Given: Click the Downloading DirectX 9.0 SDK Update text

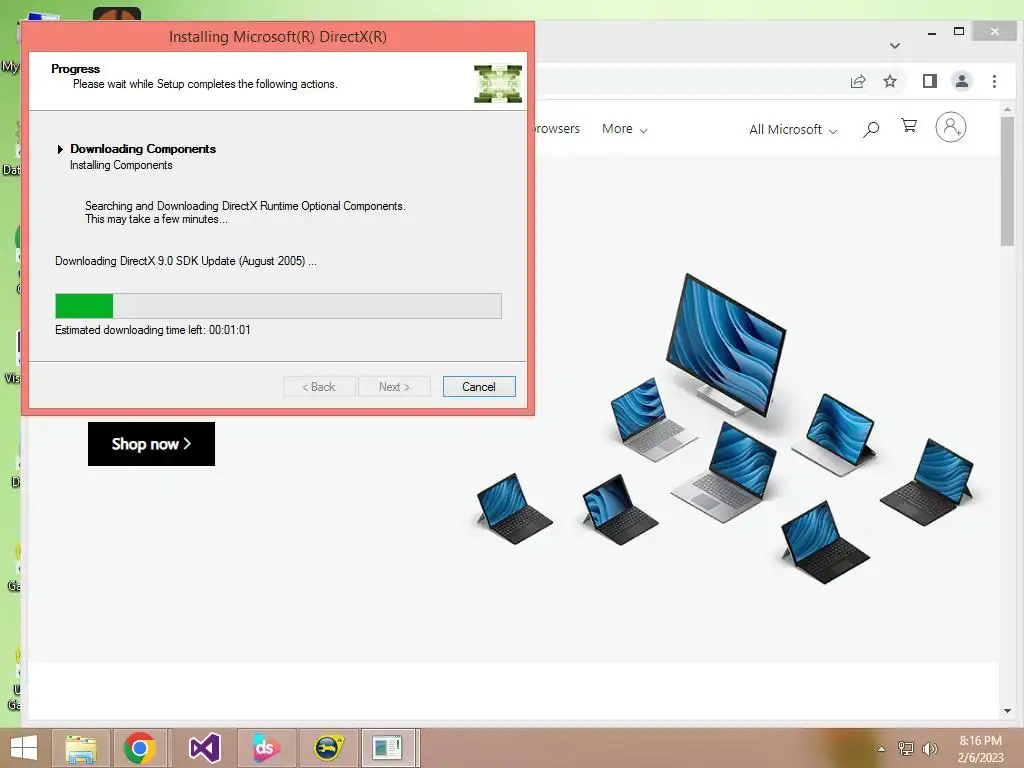Looking at the screenshot, I should coord(185,261).
